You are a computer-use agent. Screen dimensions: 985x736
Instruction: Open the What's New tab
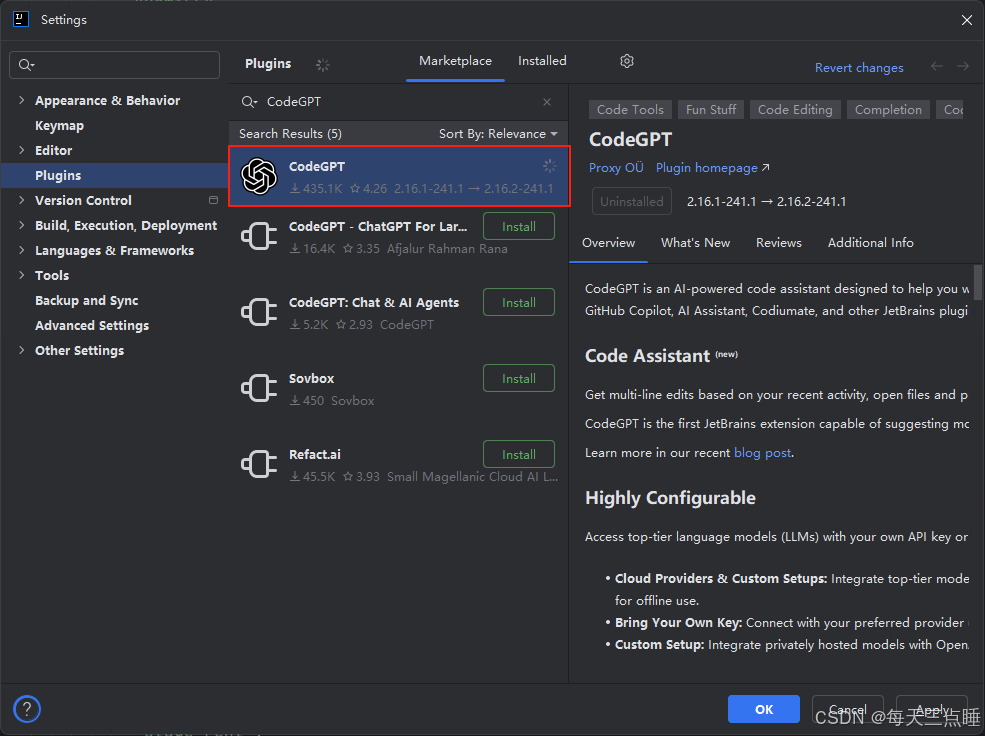click(695, 243)
